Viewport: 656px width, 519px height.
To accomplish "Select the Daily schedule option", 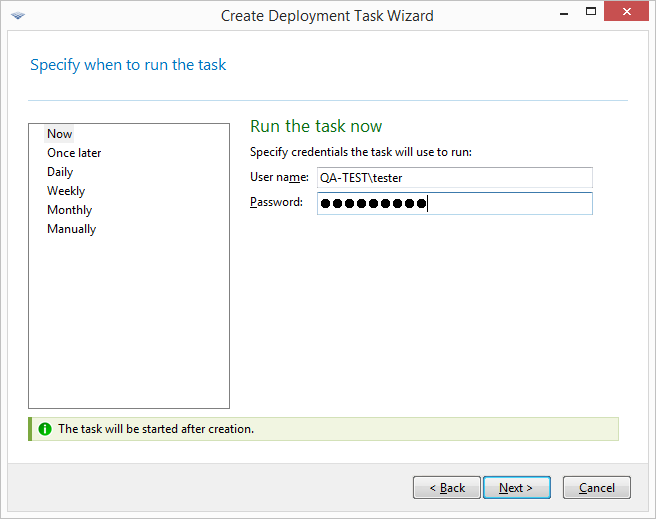I will tap(60, 172).
